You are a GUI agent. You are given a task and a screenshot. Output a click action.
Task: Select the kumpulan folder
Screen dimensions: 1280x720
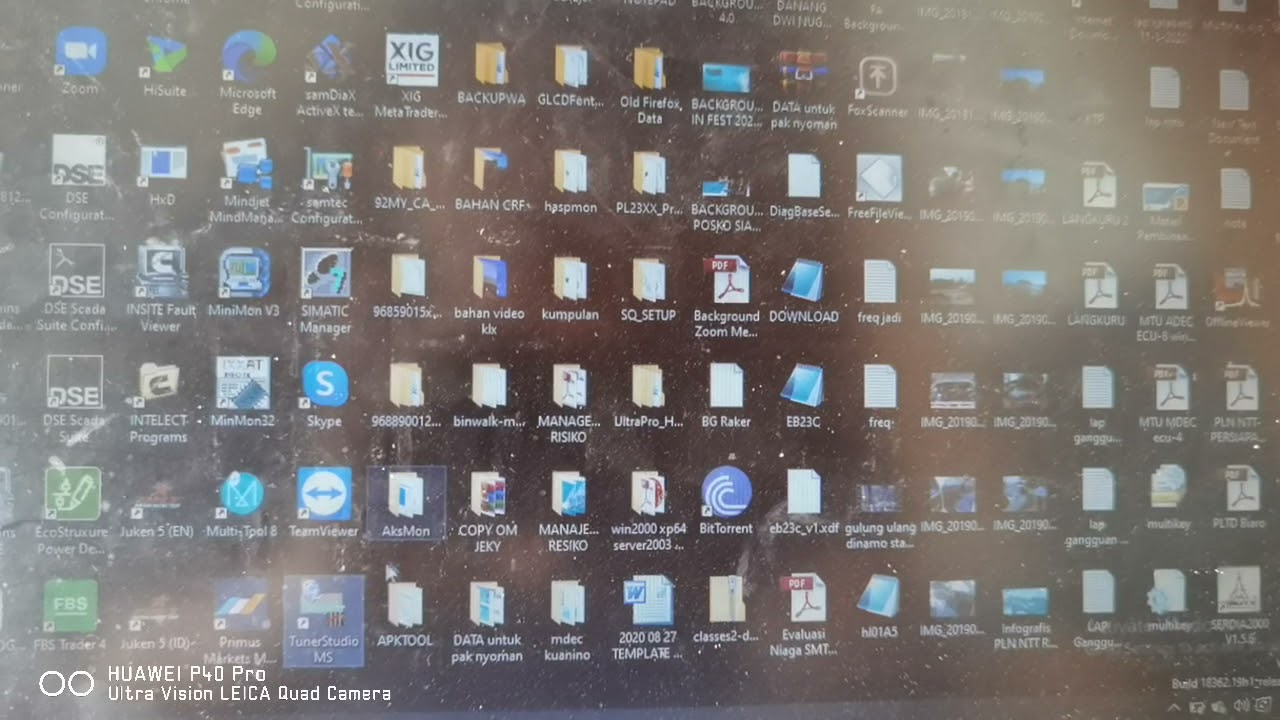tap(570, 290)
